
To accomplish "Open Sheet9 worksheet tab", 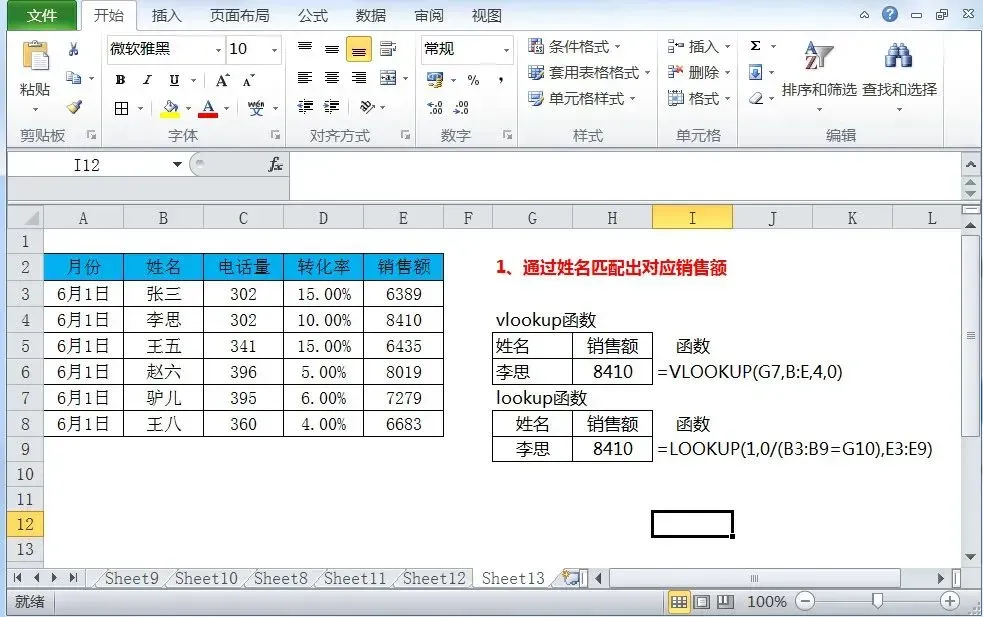I will tap(131, 578).
